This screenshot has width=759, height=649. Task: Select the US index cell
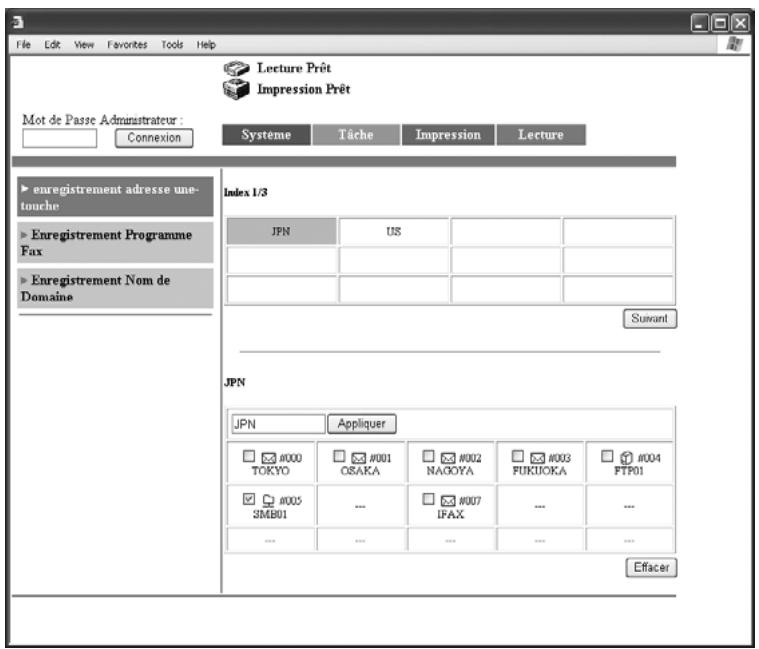point(394,231)
